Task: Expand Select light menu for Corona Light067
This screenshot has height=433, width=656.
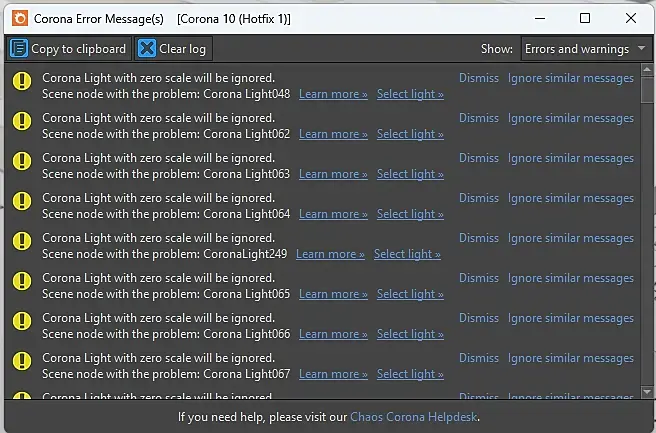Action: [410, 374]
